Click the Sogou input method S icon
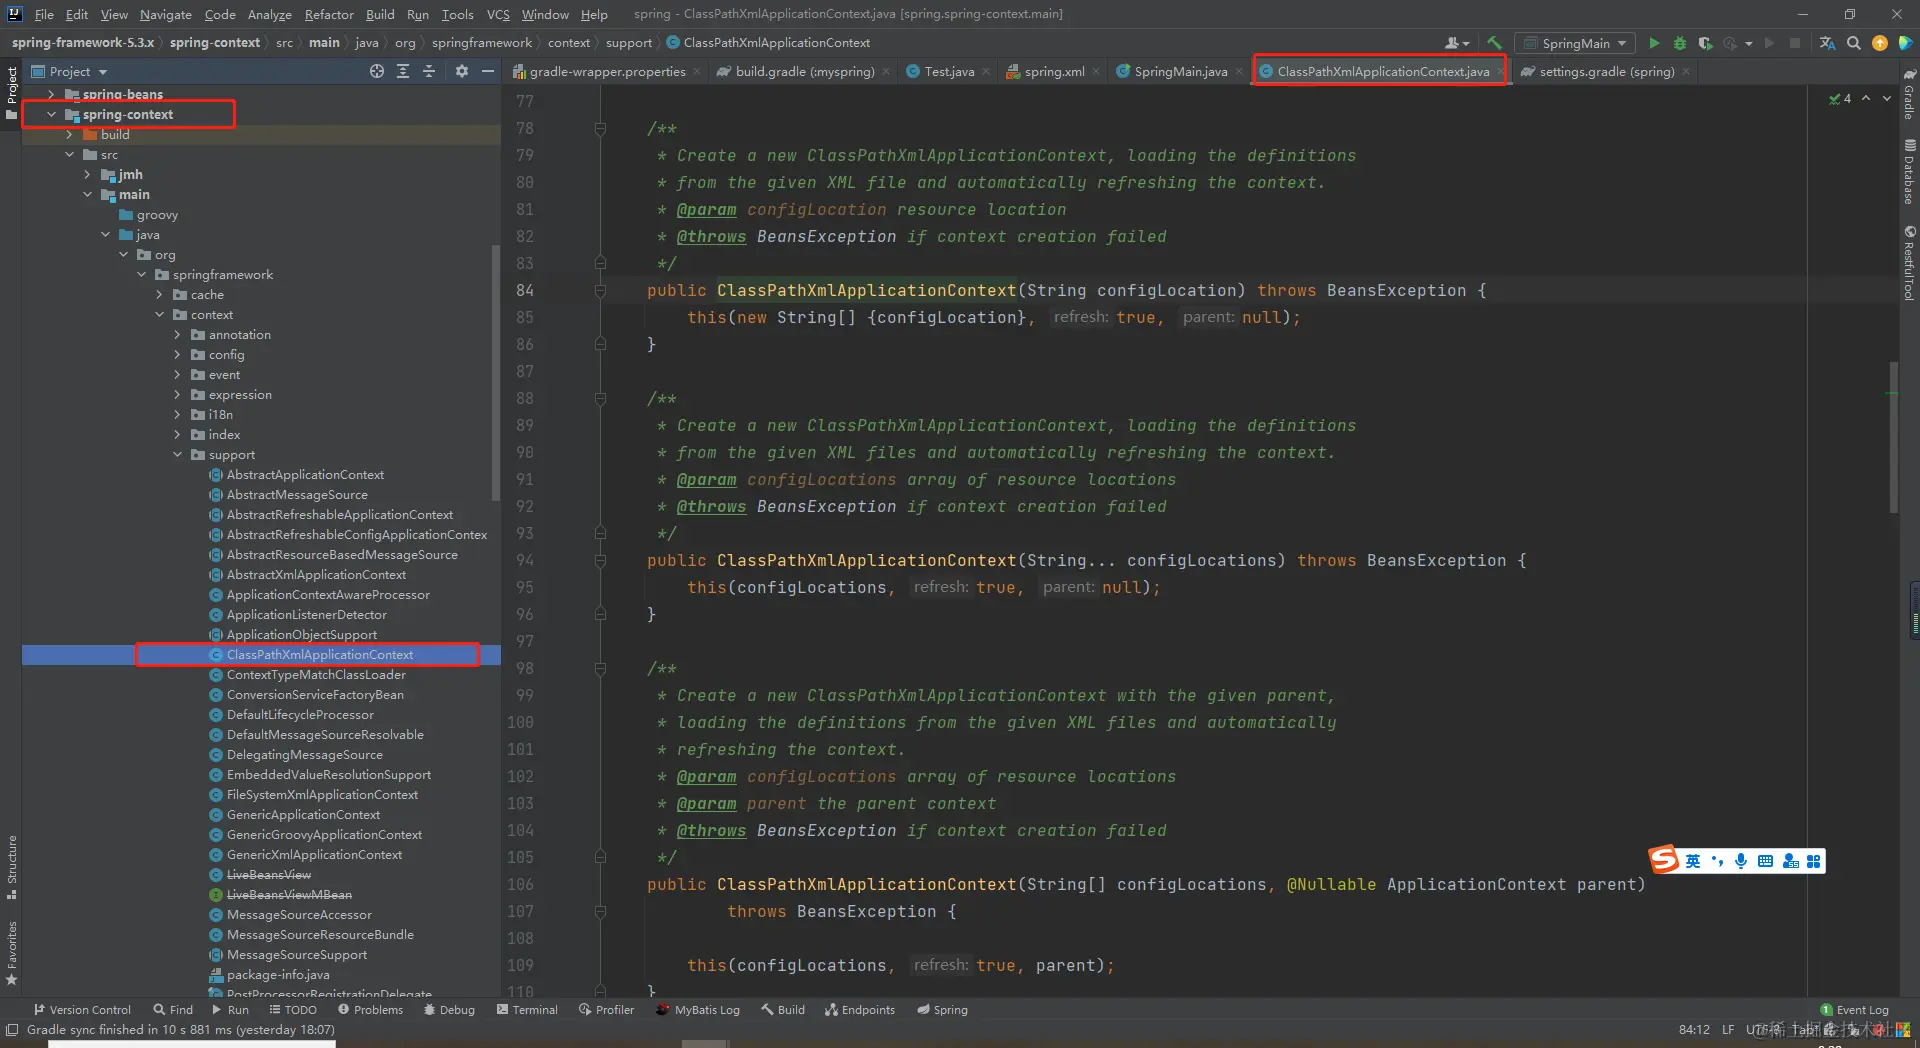 1664,860
